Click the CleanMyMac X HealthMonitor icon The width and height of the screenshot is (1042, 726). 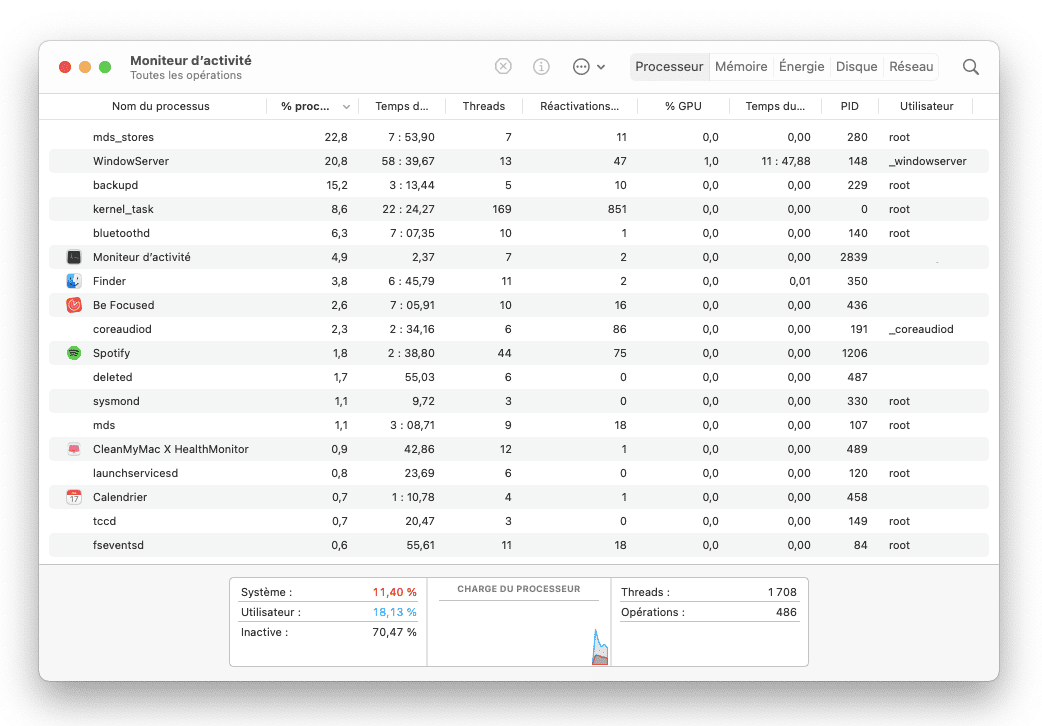74,449
